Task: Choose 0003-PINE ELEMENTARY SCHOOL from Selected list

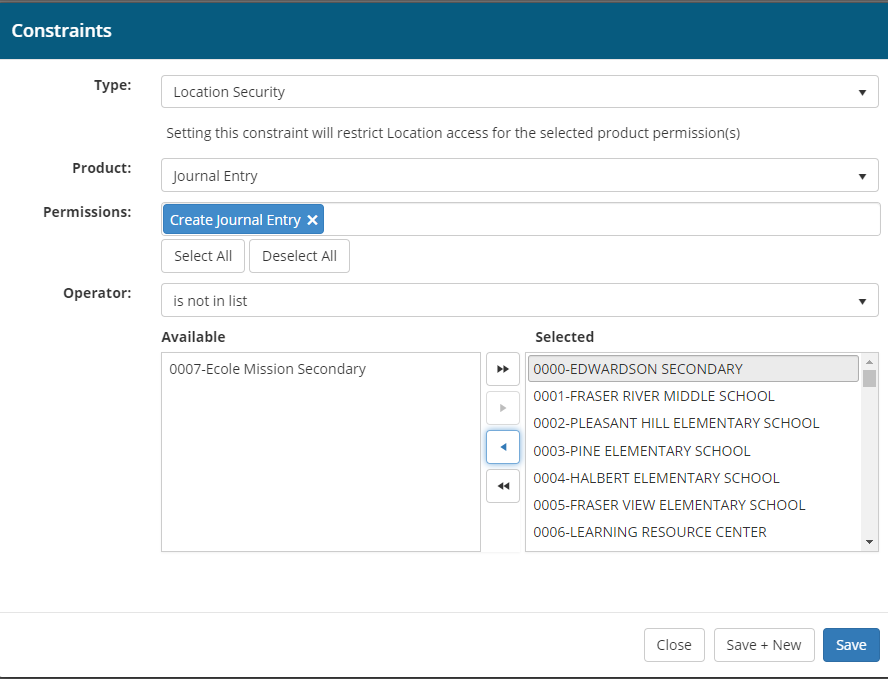Action: (642, 451)
